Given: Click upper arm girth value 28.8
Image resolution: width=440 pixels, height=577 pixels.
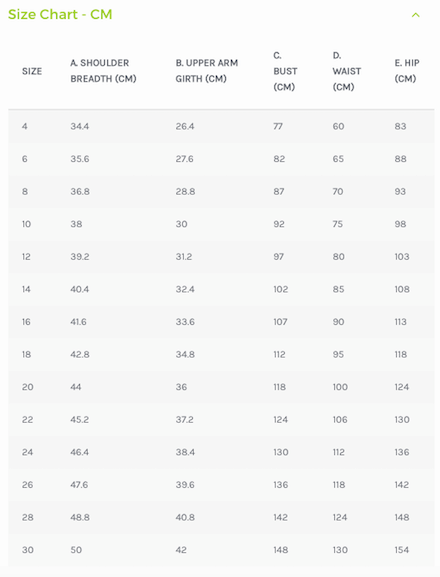Looking at the screenshot, I should (185, 192).
